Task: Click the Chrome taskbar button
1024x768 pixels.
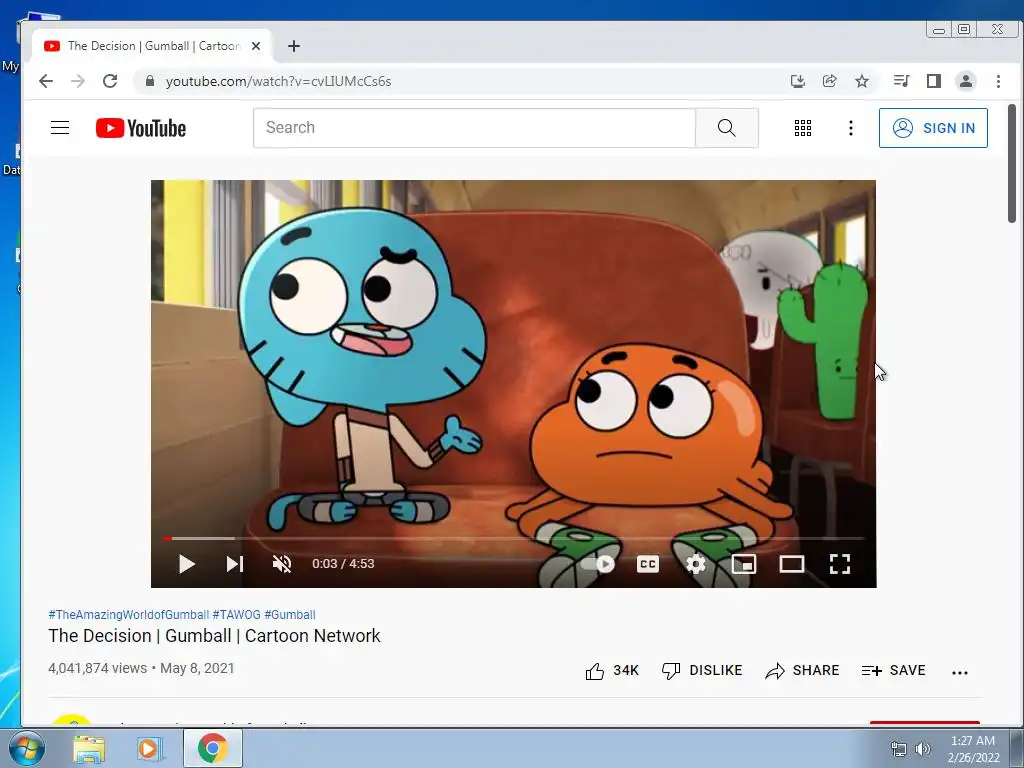Action: tap(213, 748)
